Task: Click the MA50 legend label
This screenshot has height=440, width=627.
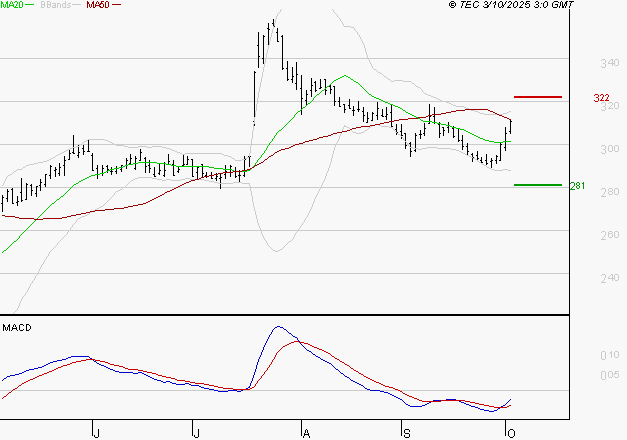Action: pyautogui.click(x=97, y=6)
